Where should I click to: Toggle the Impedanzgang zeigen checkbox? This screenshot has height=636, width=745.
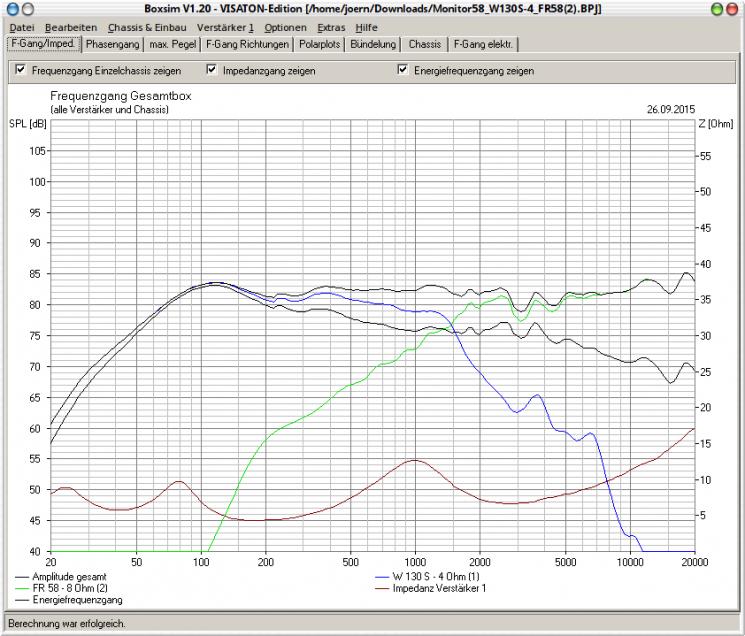pos(212,70)
